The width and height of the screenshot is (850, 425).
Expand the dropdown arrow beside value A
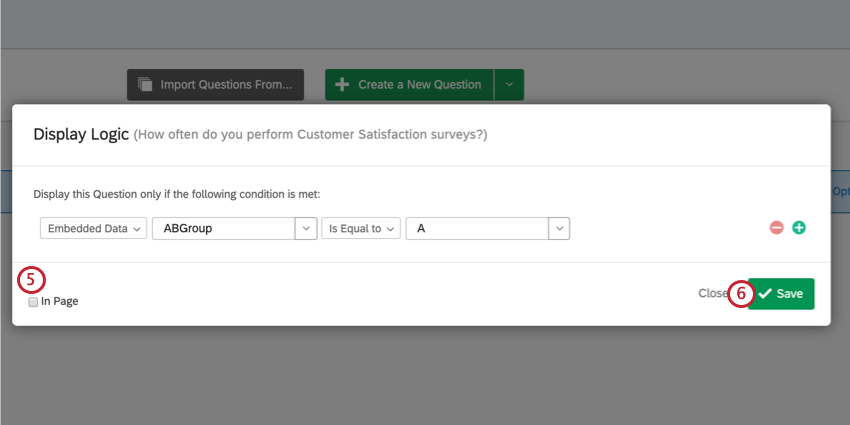pyautogui.click(x=559, y=228)
